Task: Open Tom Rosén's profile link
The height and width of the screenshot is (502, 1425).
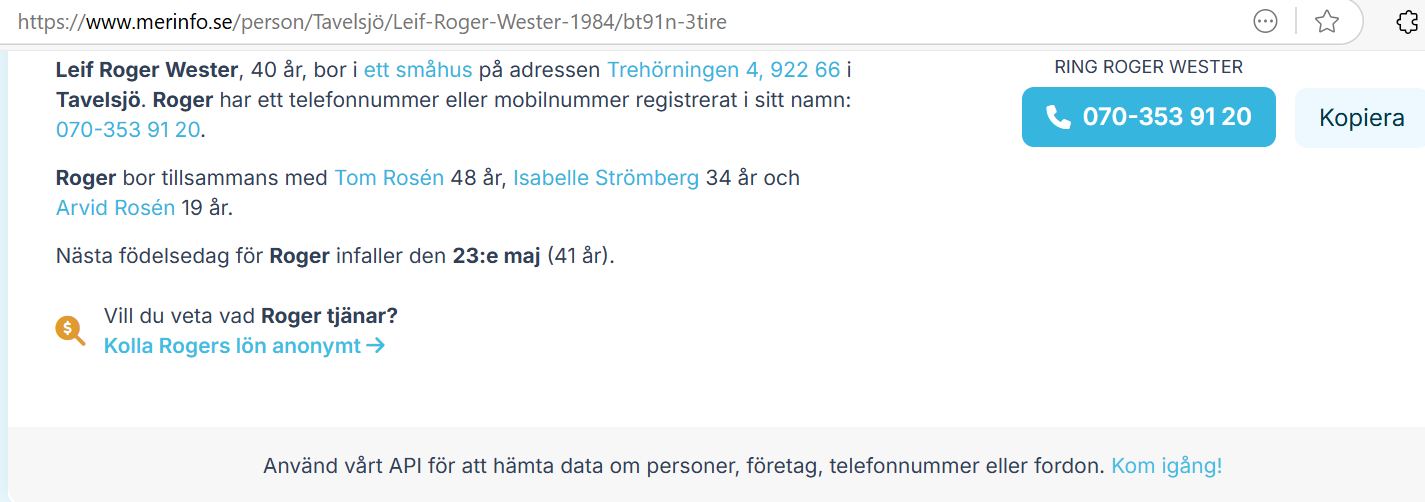Action: (389, 178)
